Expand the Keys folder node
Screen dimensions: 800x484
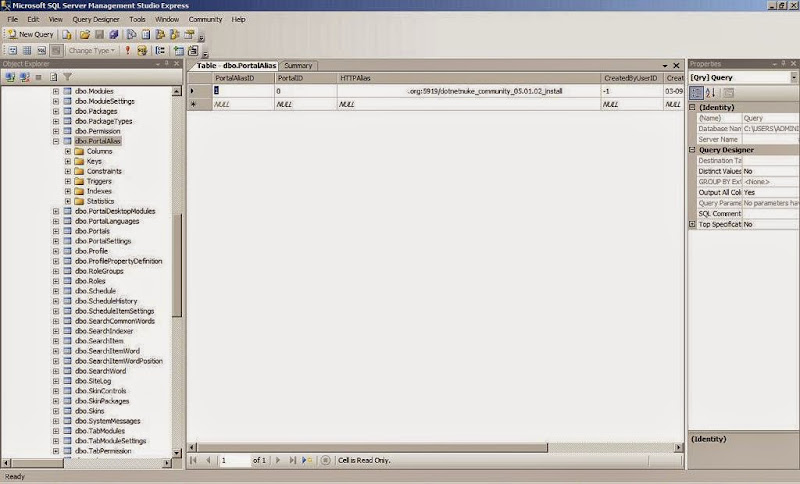pyautogui.click(x=68, y=161)
